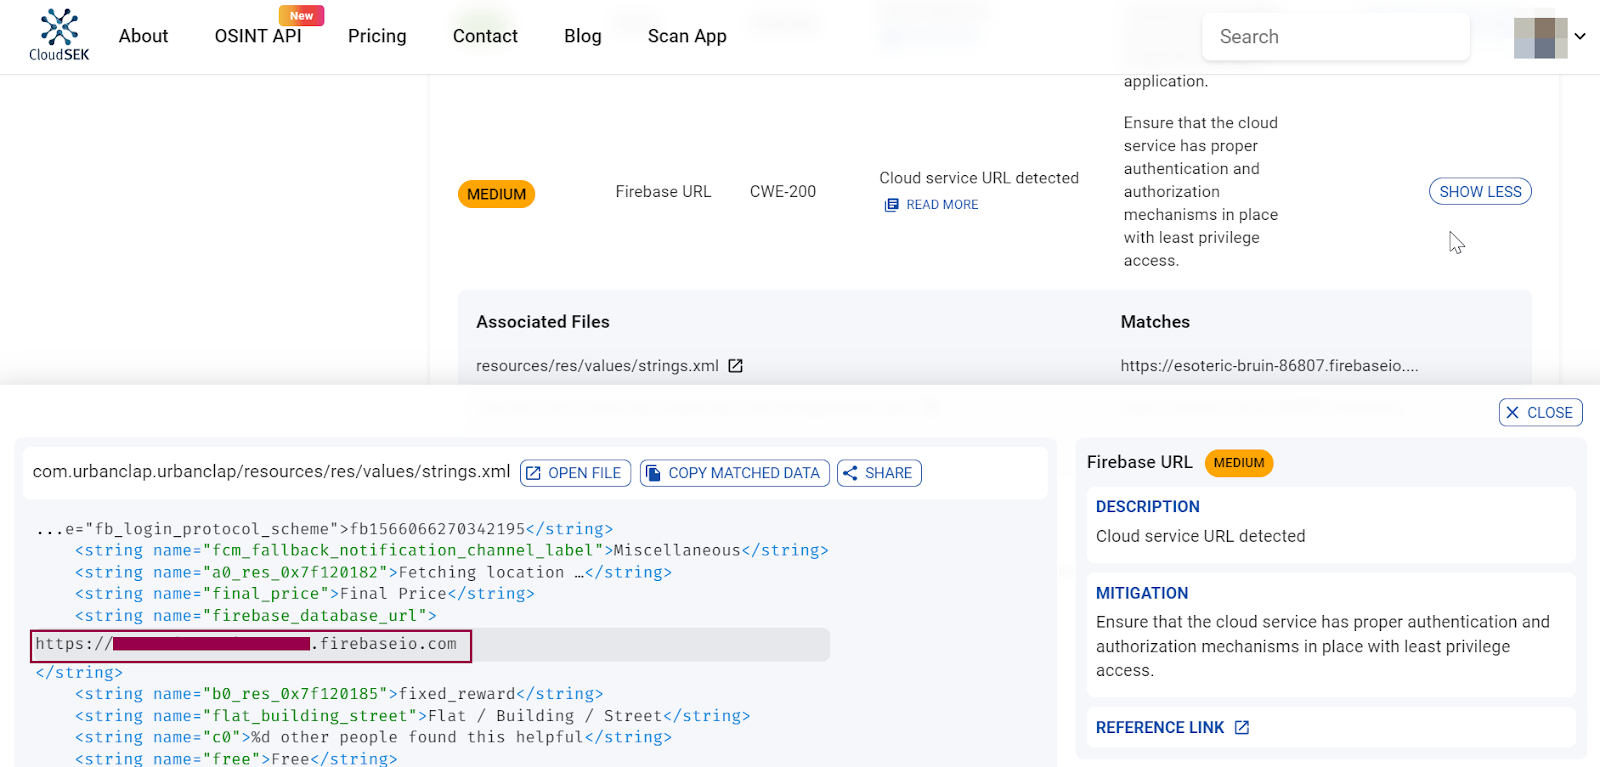Collapse the finding with Show Less
The height and width of the screenshot is (767, 1600).
(x=1480, y=192)
